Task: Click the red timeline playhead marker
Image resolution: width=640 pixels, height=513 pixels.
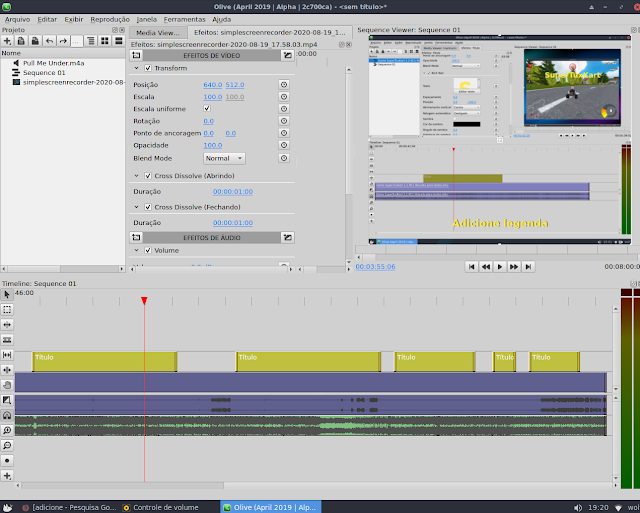Action: tap(144, 301)
